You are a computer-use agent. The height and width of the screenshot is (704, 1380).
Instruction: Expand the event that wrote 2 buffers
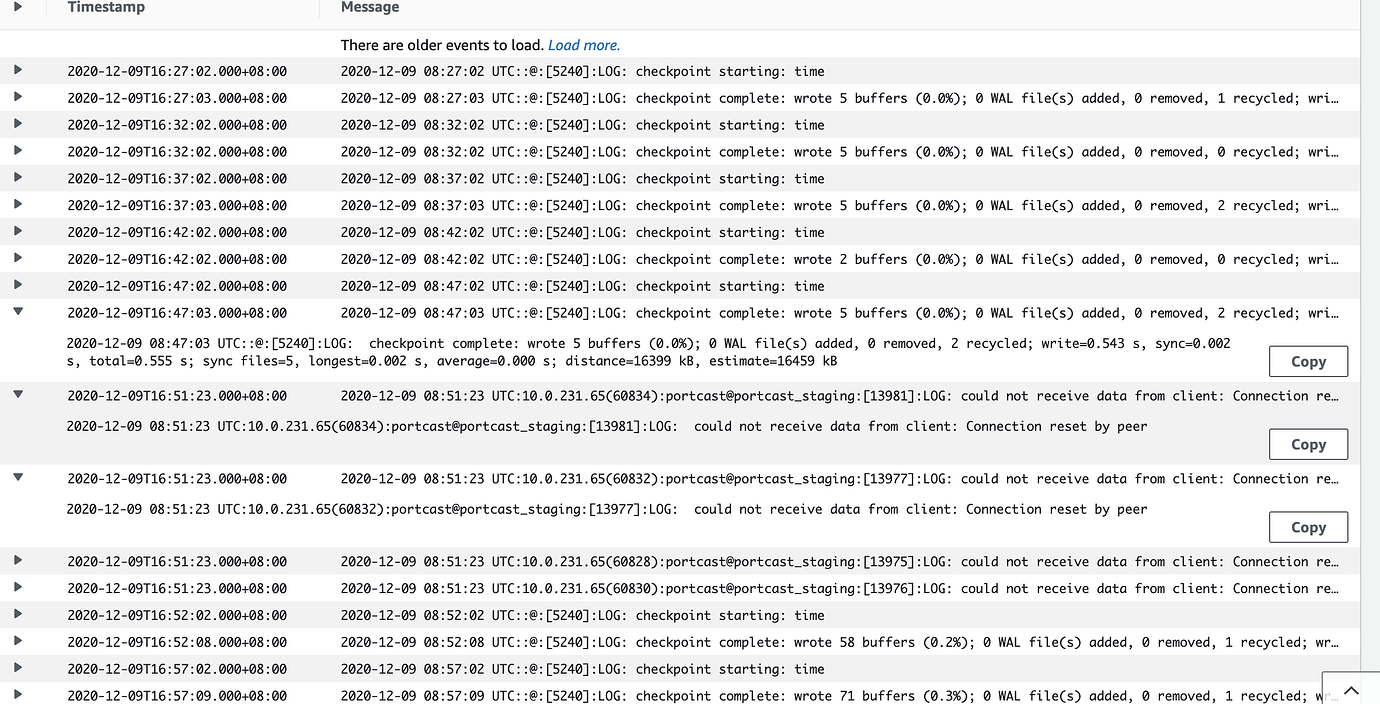point(18,258)
